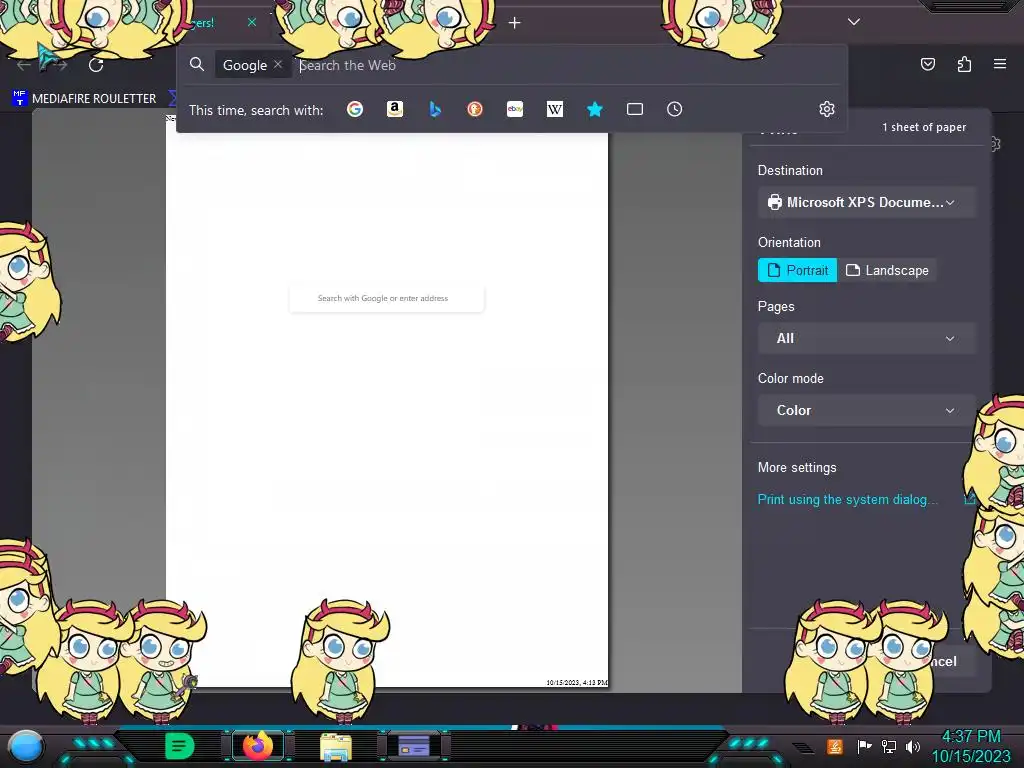Viewport: 1024px width, 768px height.
Task: Search History using the clock icon
Action: click(675, 109)
